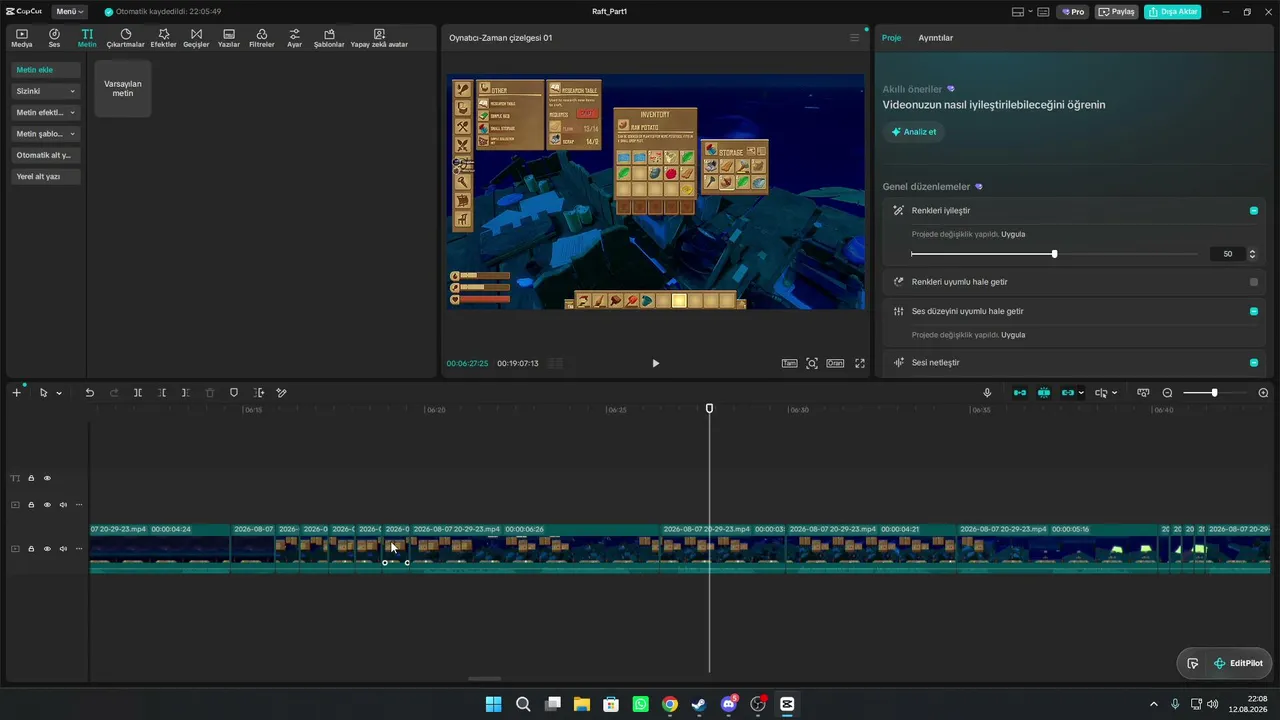Switch to the Ses (audio) tab
This screenshot has width=1280, height=720.
54,38
